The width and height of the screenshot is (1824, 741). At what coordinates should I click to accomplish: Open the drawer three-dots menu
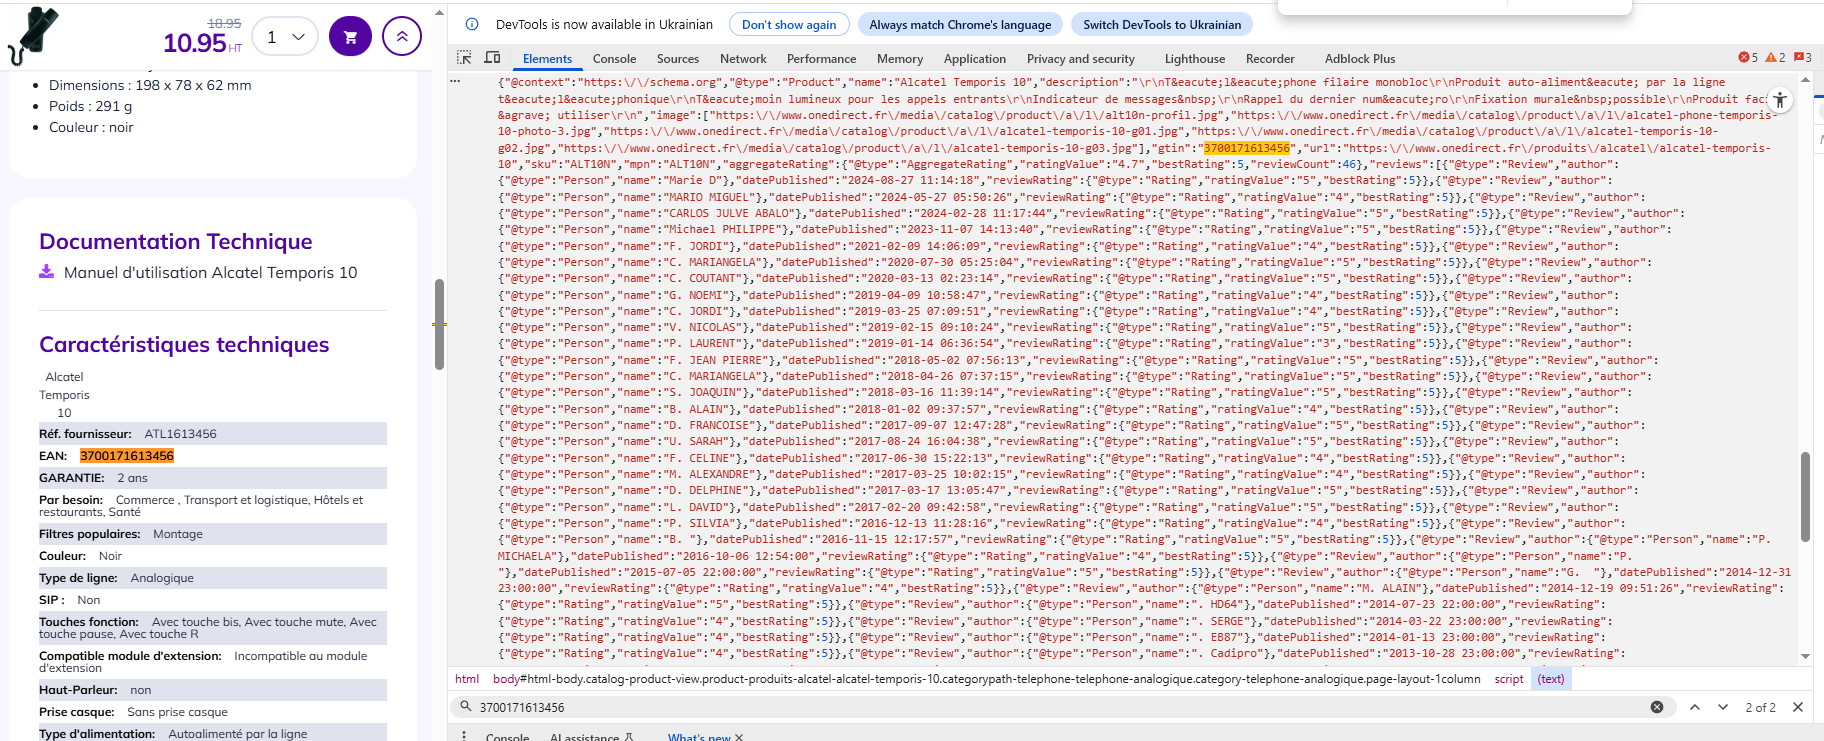(464, 736)
